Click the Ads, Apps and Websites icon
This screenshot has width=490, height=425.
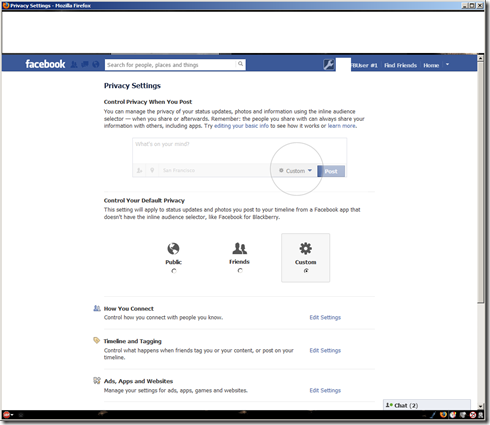pos(97,380)
